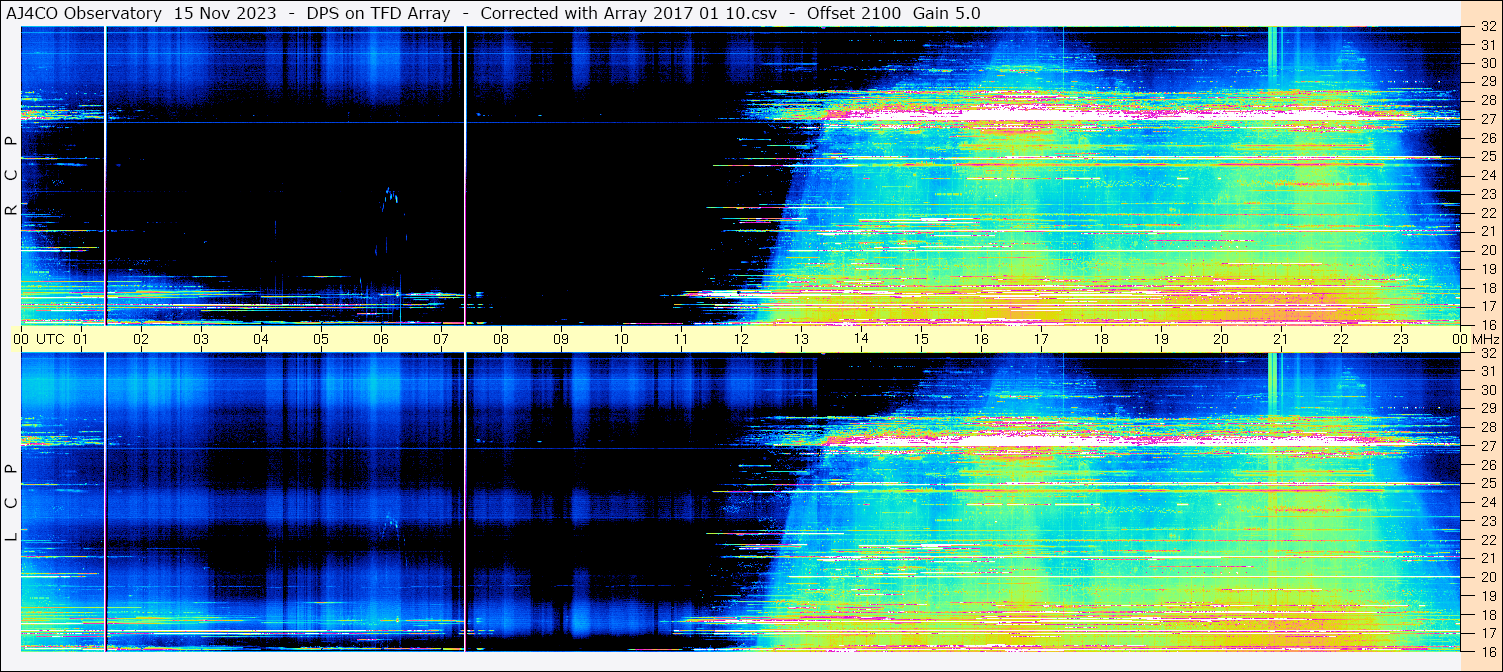
Task: Click the 12 hour mark on UTC axis
Action: (x=741, y=339)
